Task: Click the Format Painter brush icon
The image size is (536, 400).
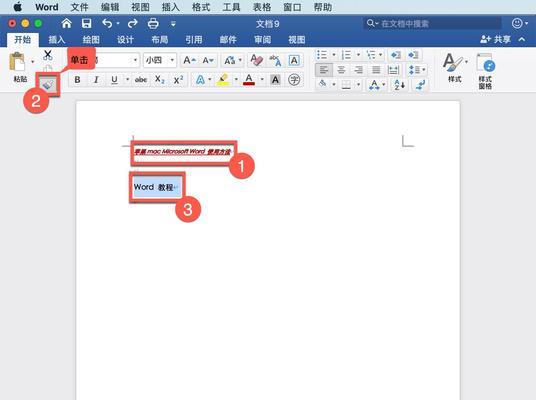Action: pos(48,84)
